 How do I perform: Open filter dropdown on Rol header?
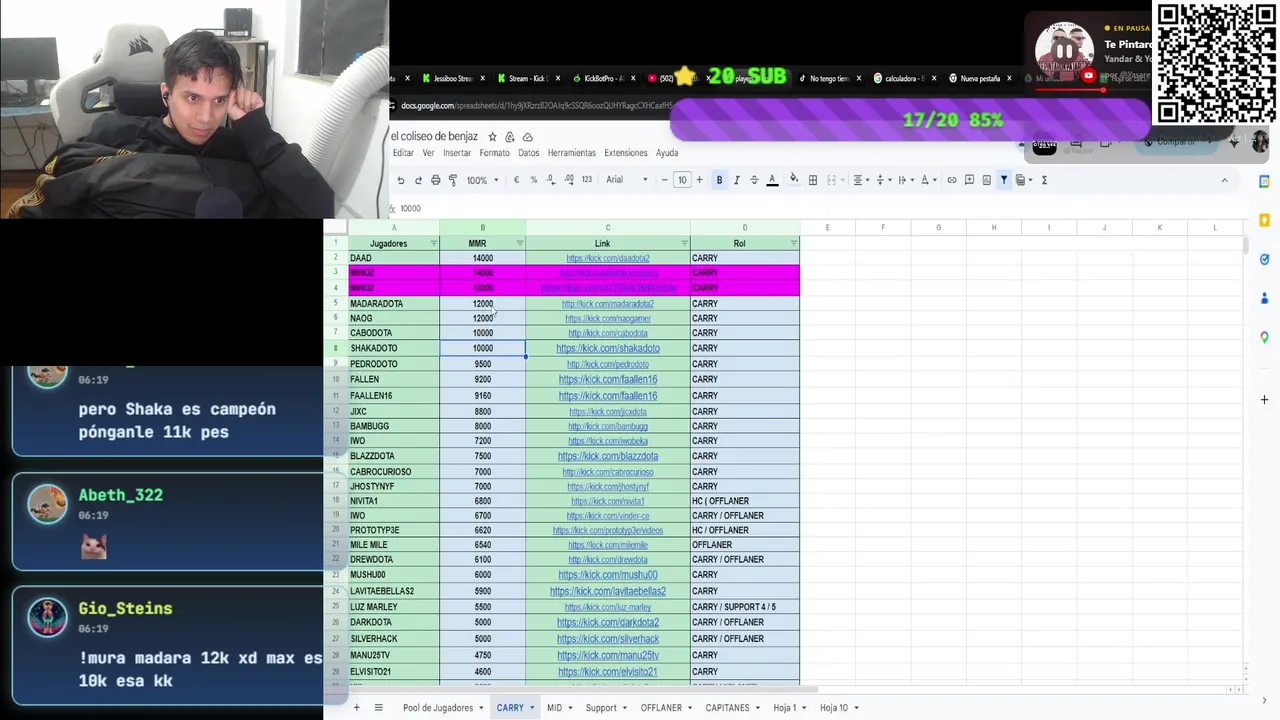[x=794, y=243]
